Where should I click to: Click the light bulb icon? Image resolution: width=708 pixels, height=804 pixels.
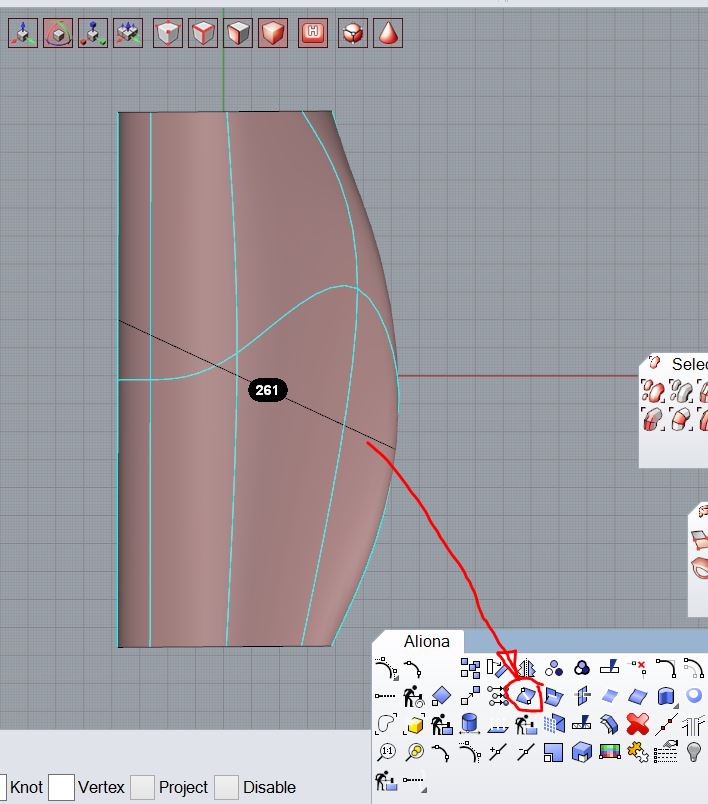pos(694,752)
